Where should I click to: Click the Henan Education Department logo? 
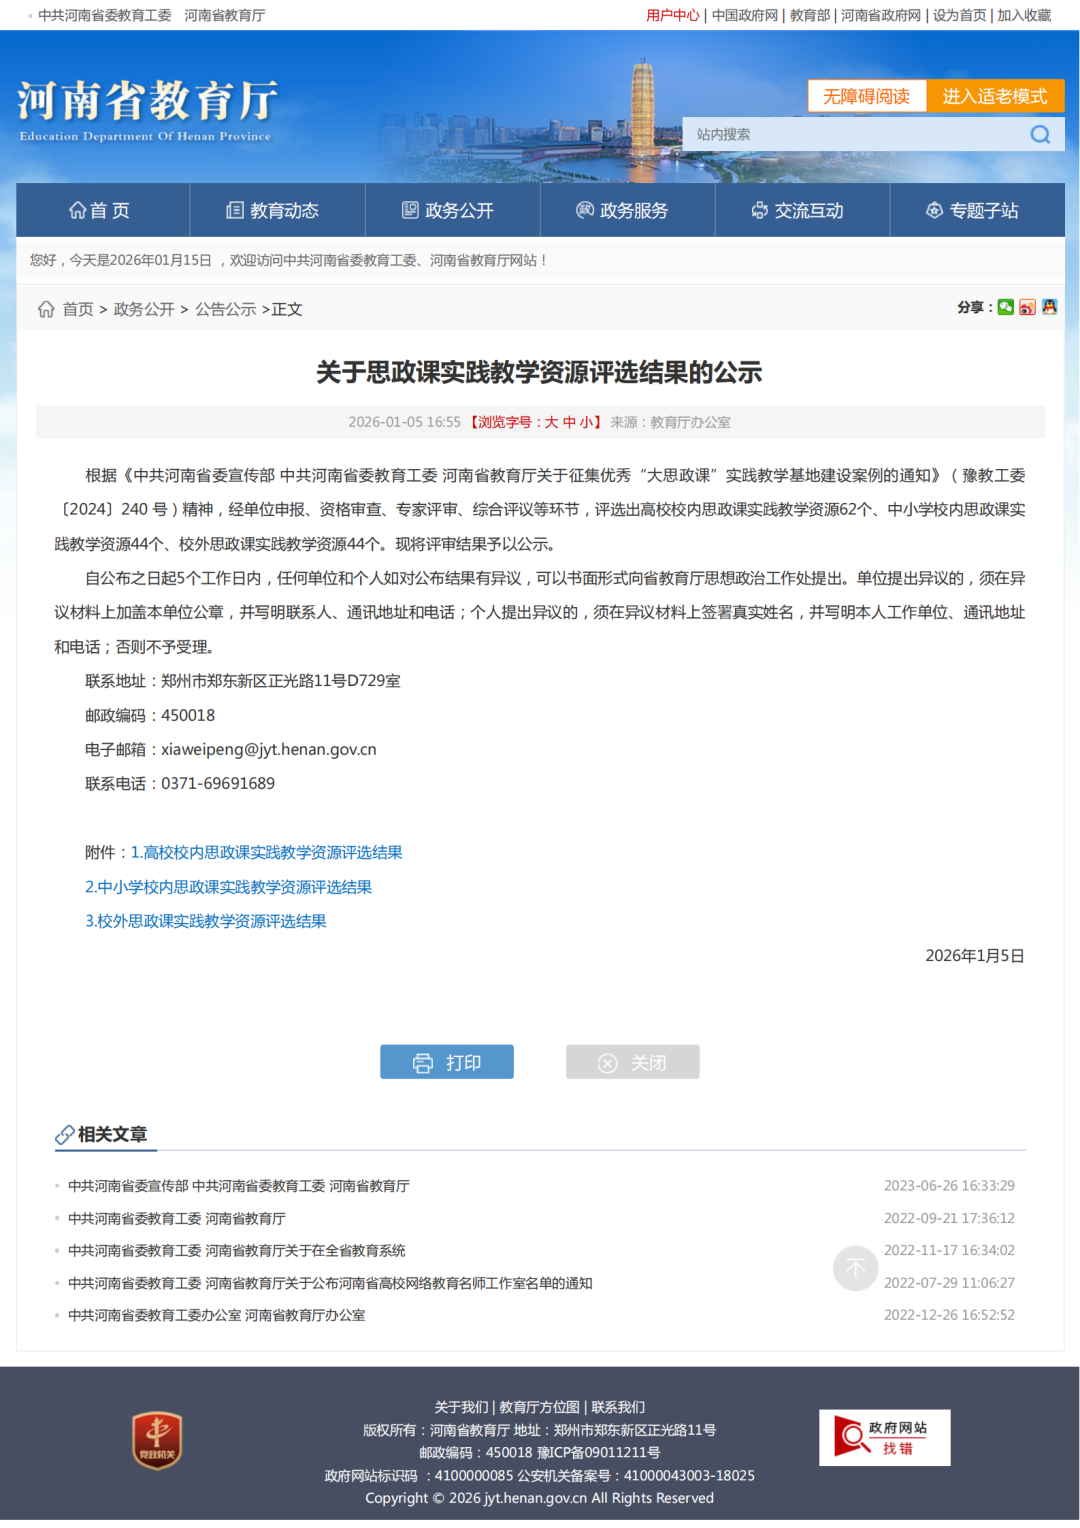147,111
